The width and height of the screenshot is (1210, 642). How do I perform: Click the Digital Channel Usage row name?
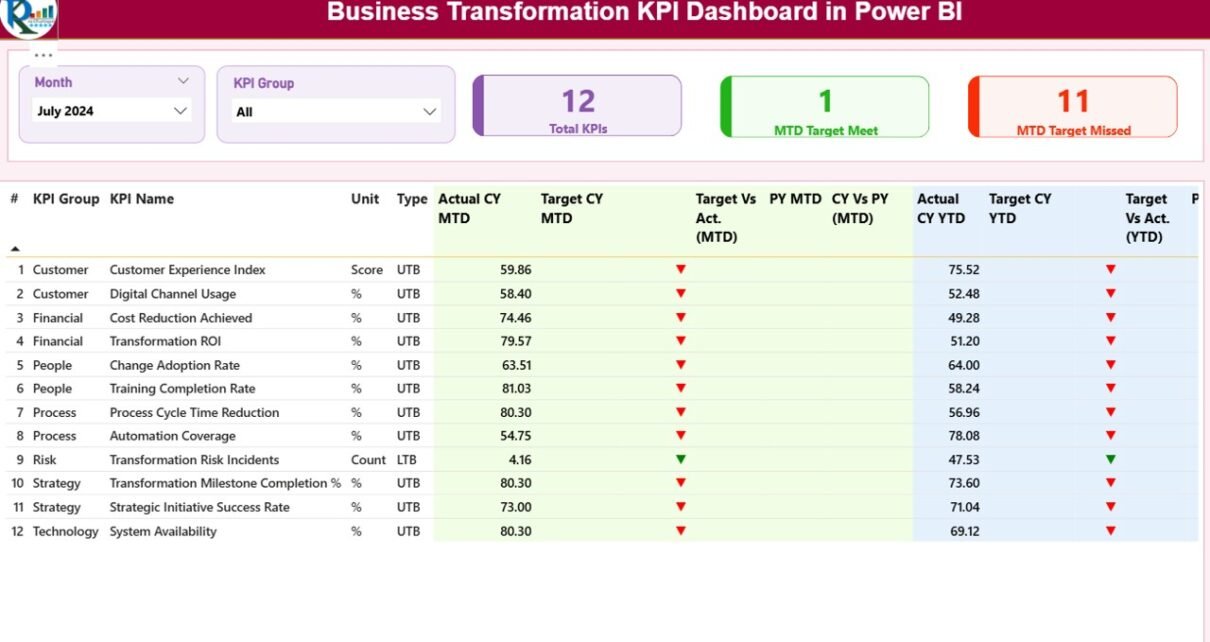pos(173,294)
